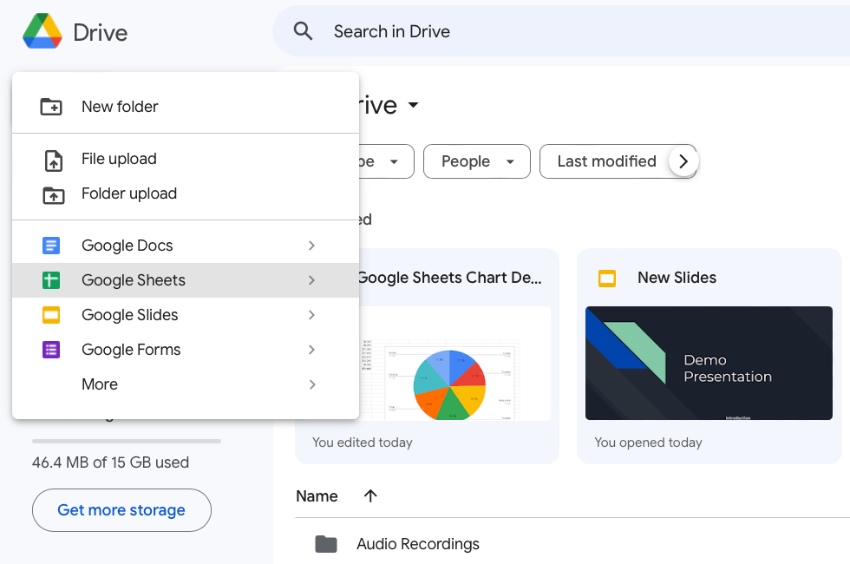Image resolution: width=850 pixels, height=564 pixels.
Task: Select Google Slides in the New menu
Action: 185,315
